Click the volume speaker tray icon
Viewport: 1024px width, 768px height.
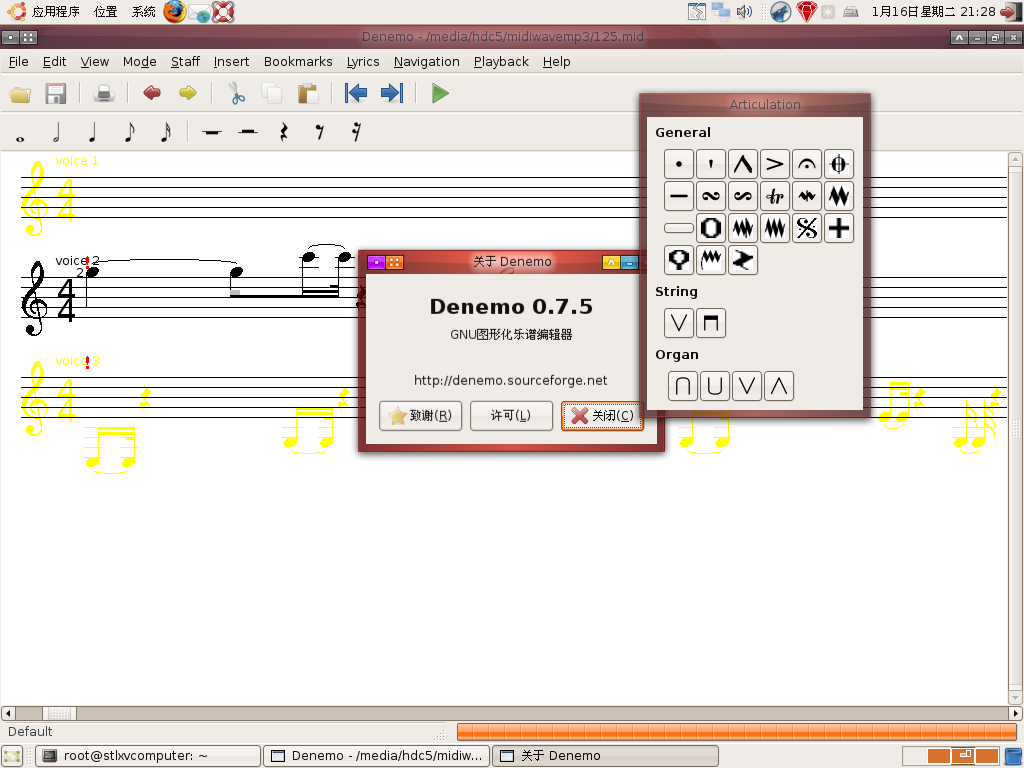(744, 12)
